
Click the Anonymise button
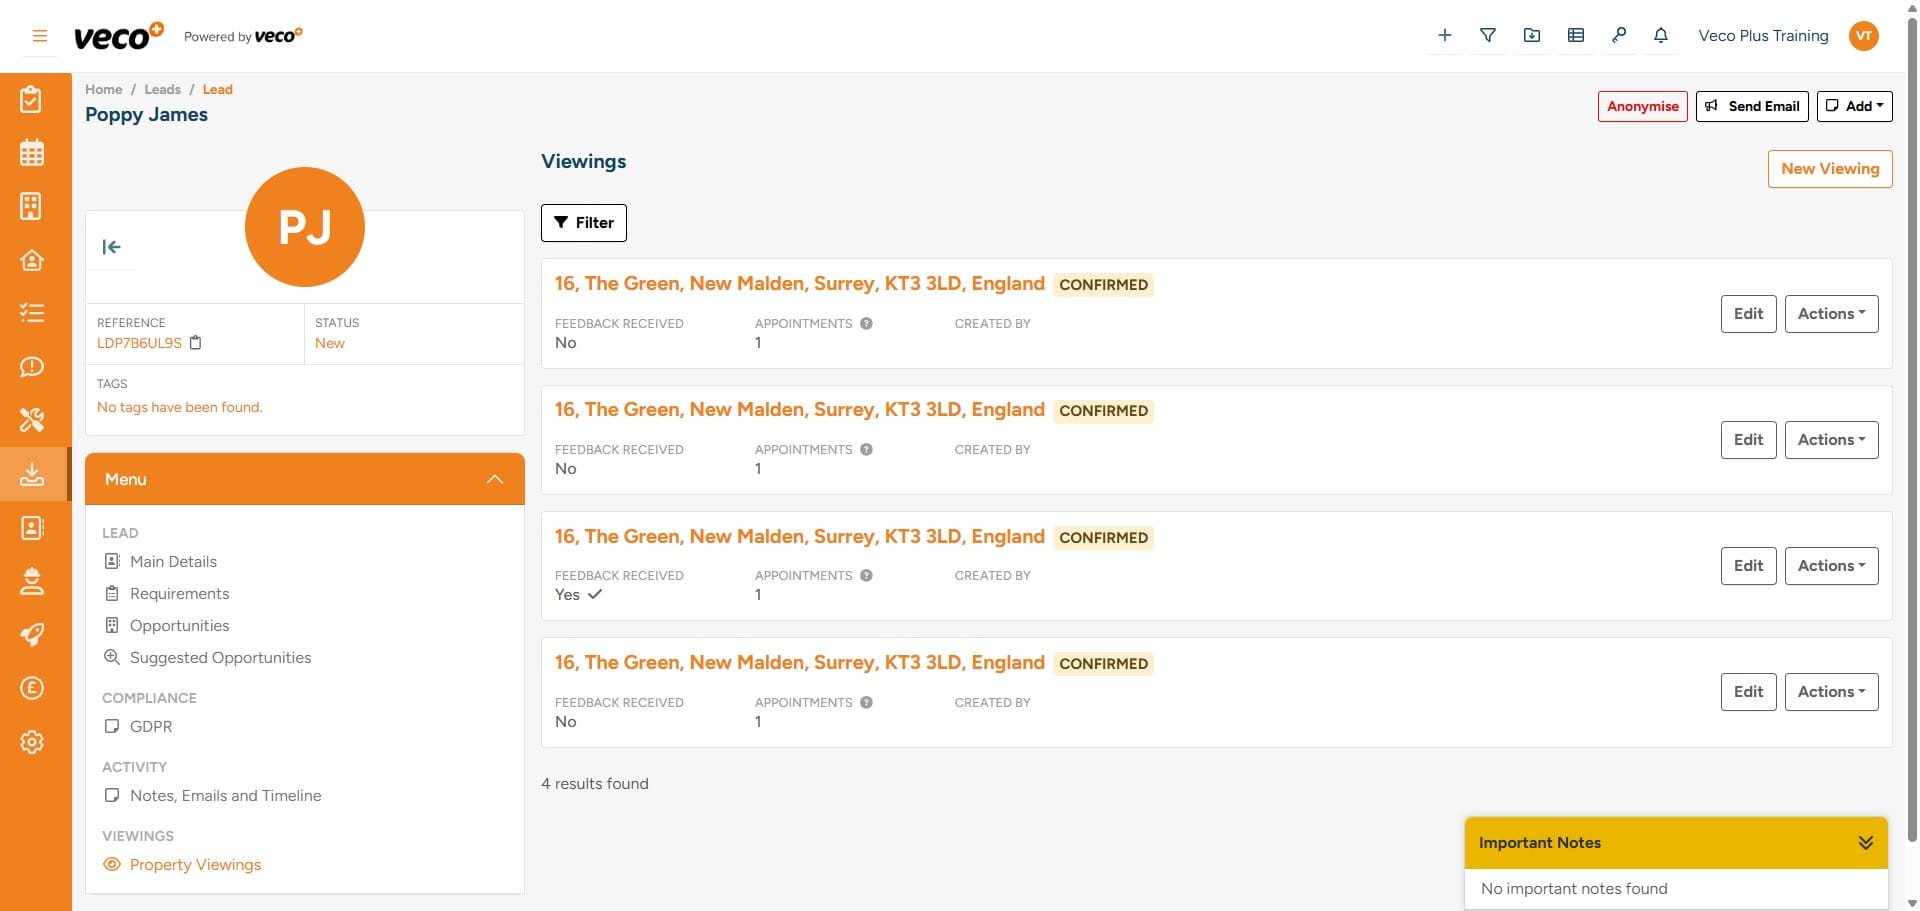coord(1642,106)
